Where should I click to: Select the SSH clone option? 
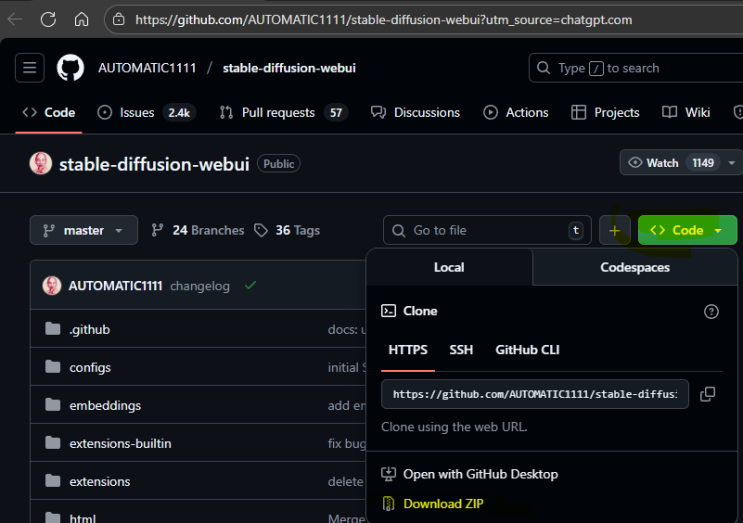point(461,350)
